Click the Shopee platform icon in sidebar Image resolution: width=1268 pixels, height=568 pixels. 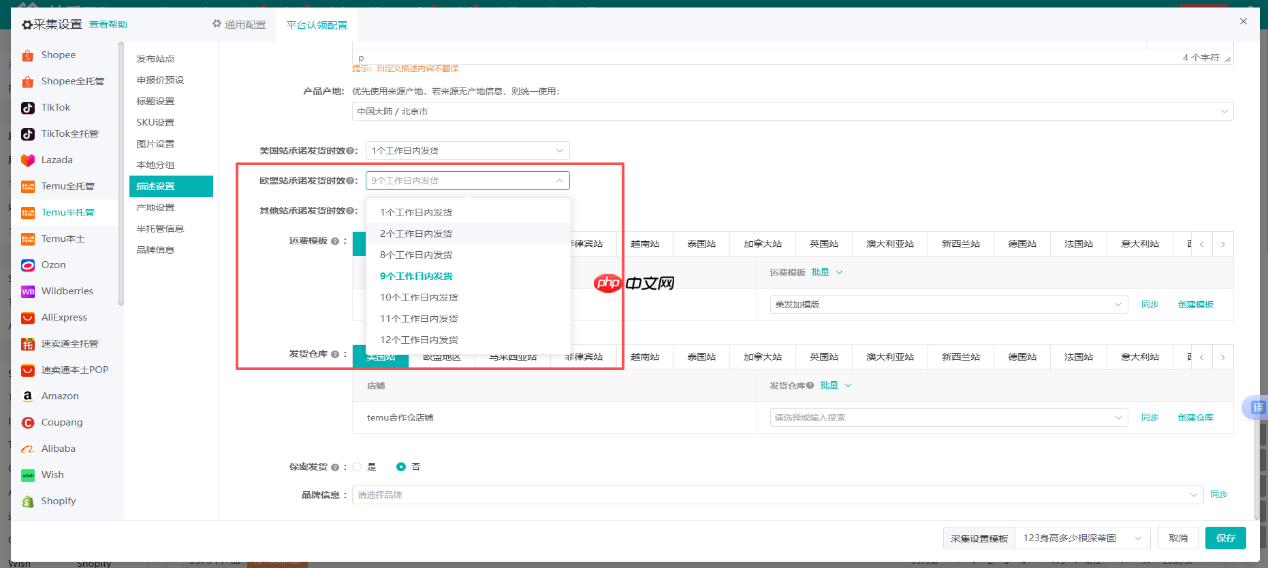(x=28, y=55)
